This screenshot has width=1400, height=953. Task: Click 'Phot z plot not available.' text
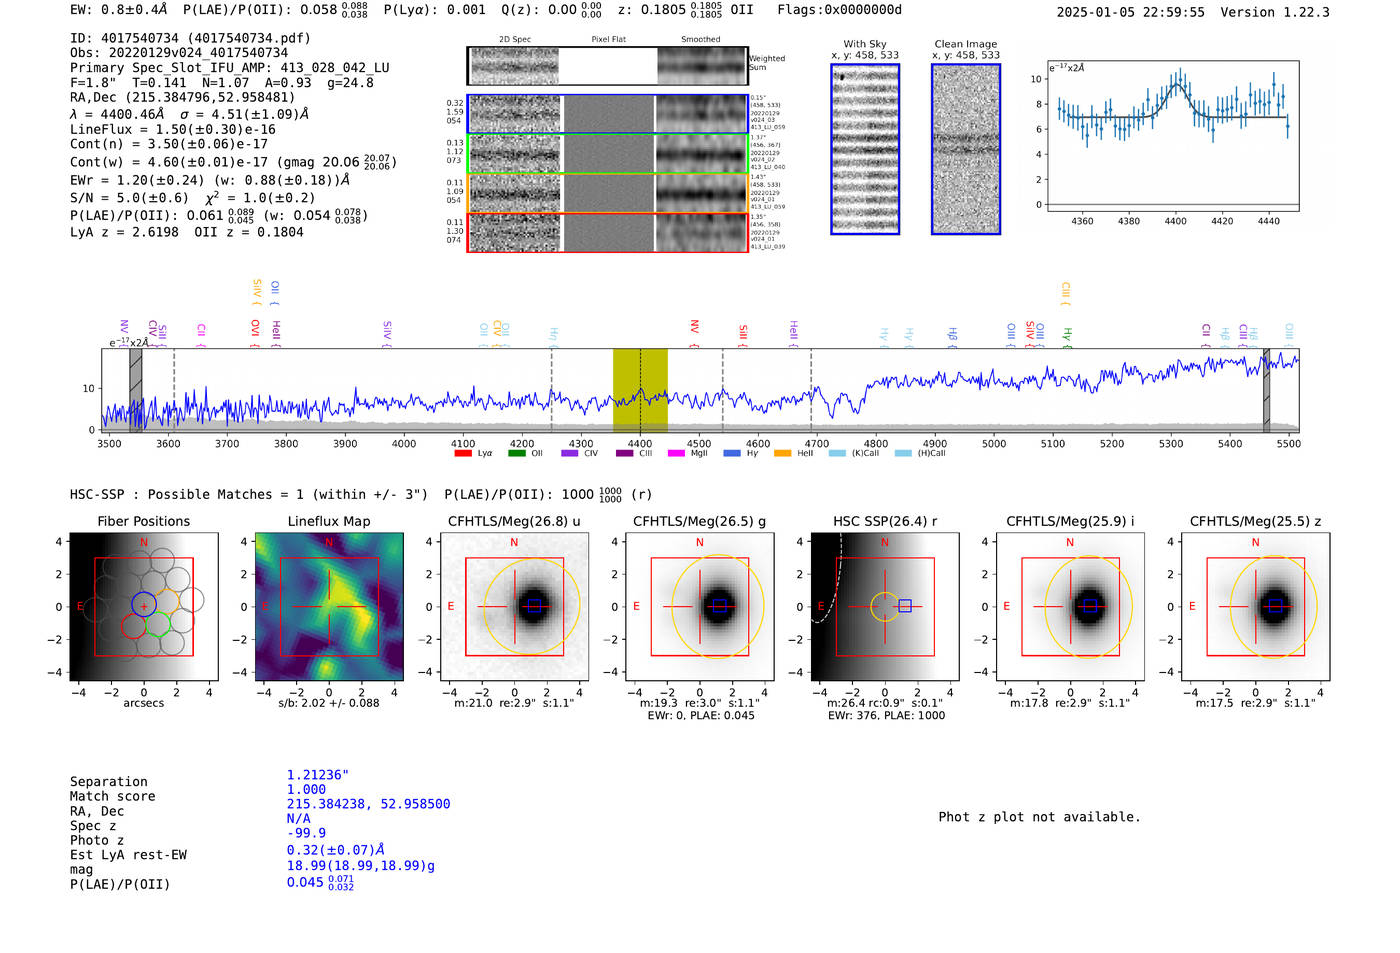(x=1039, y=817)
